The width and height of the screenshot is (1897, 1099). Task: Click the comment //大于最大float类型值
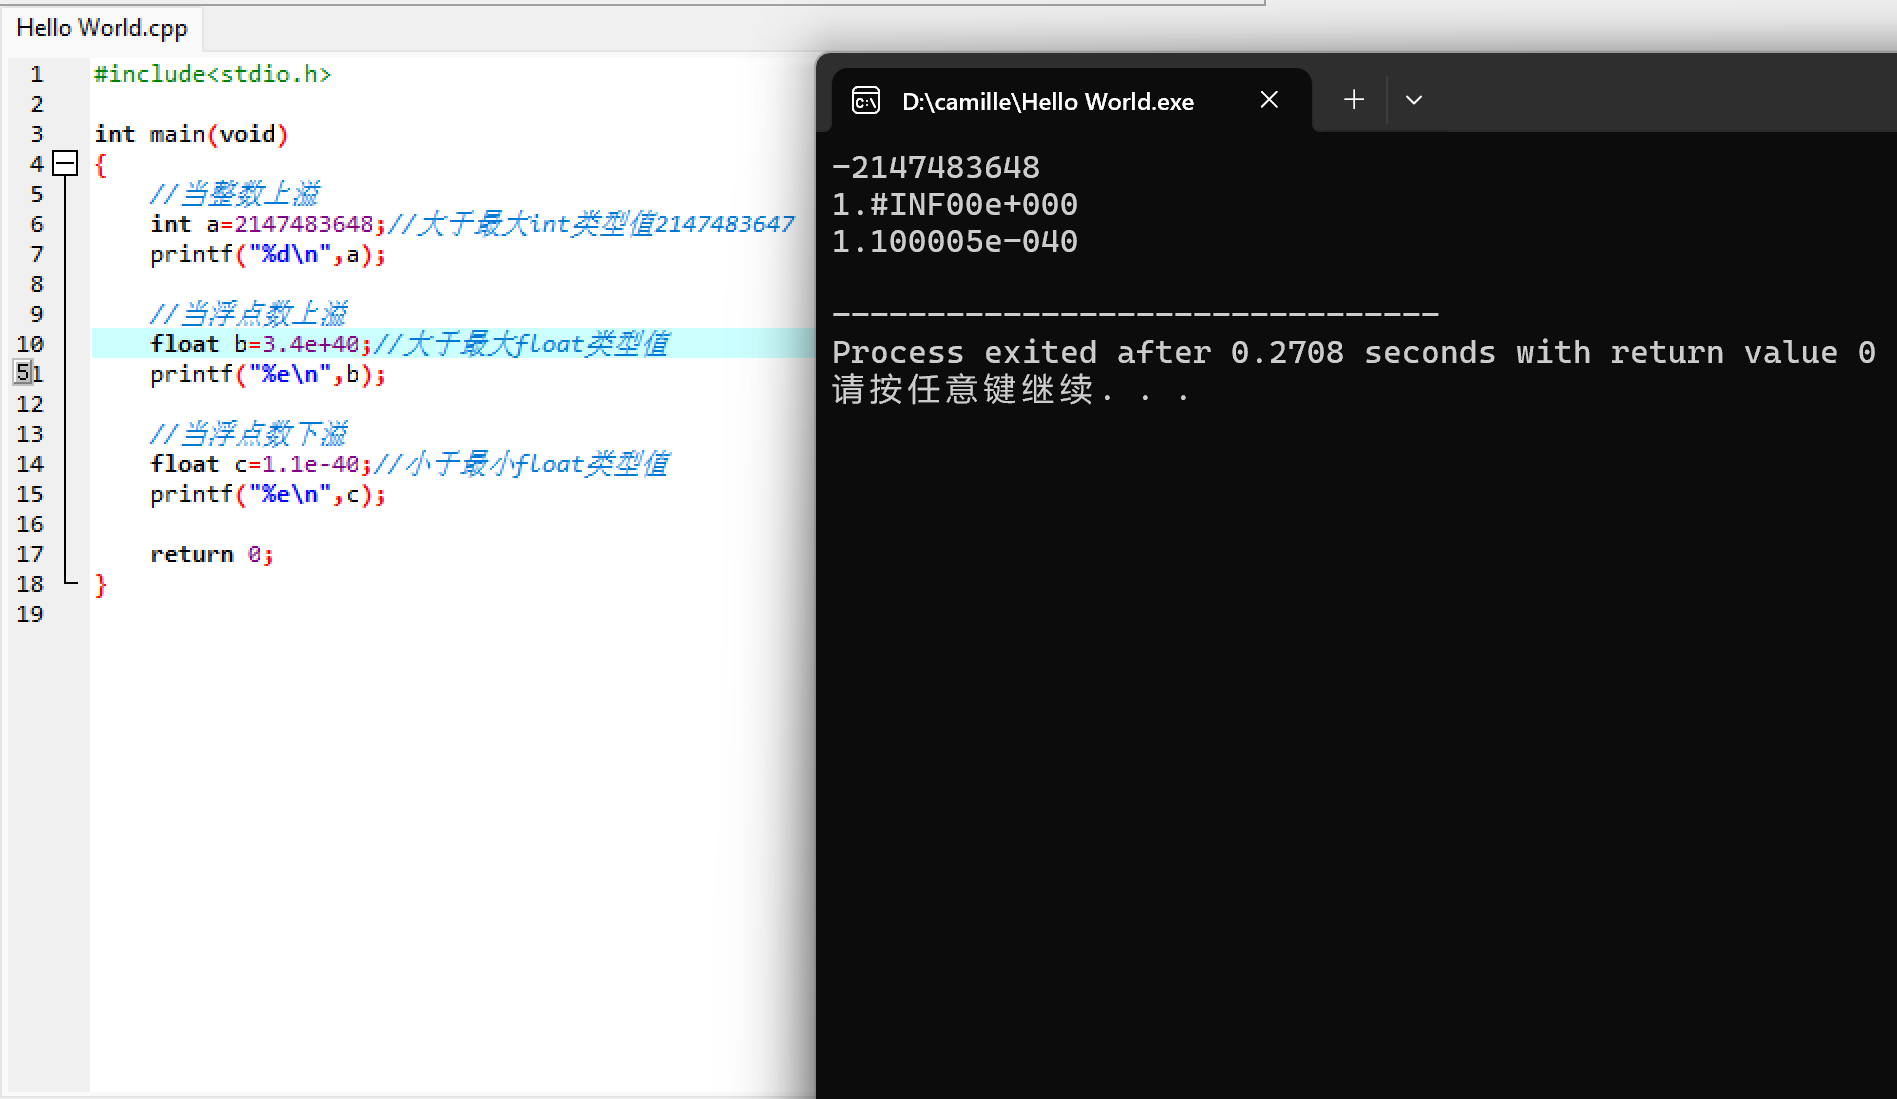click(x=521, y=344)
